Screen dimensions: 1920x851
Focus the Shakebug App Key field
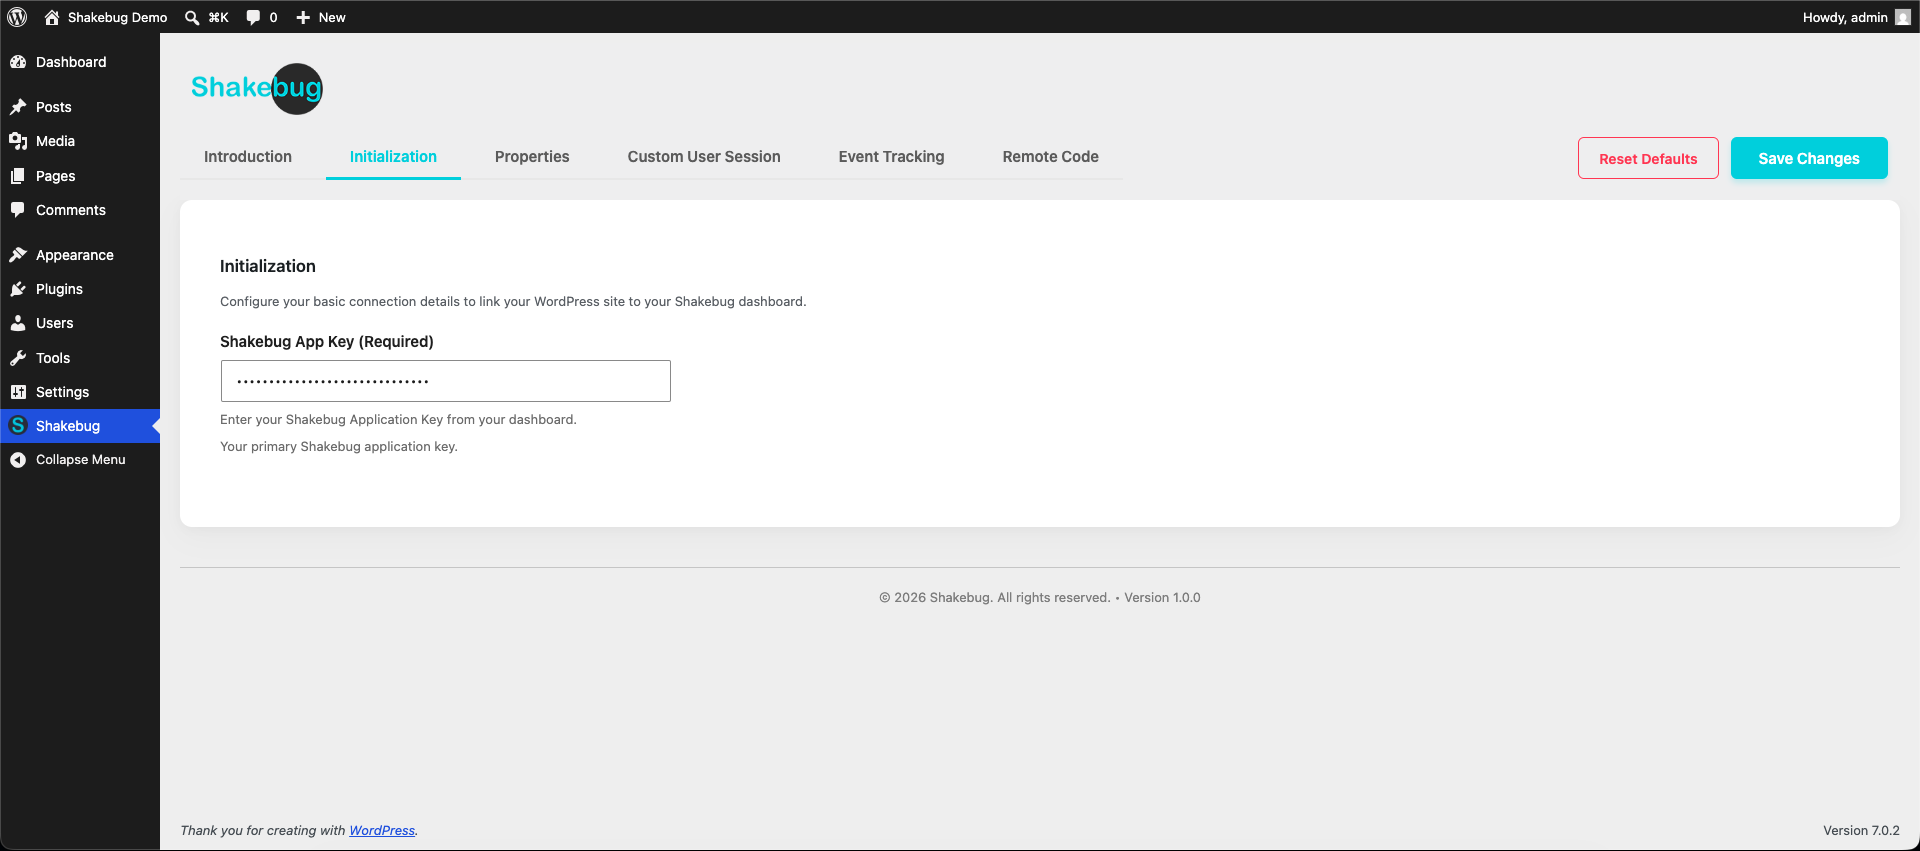(446, 381)
